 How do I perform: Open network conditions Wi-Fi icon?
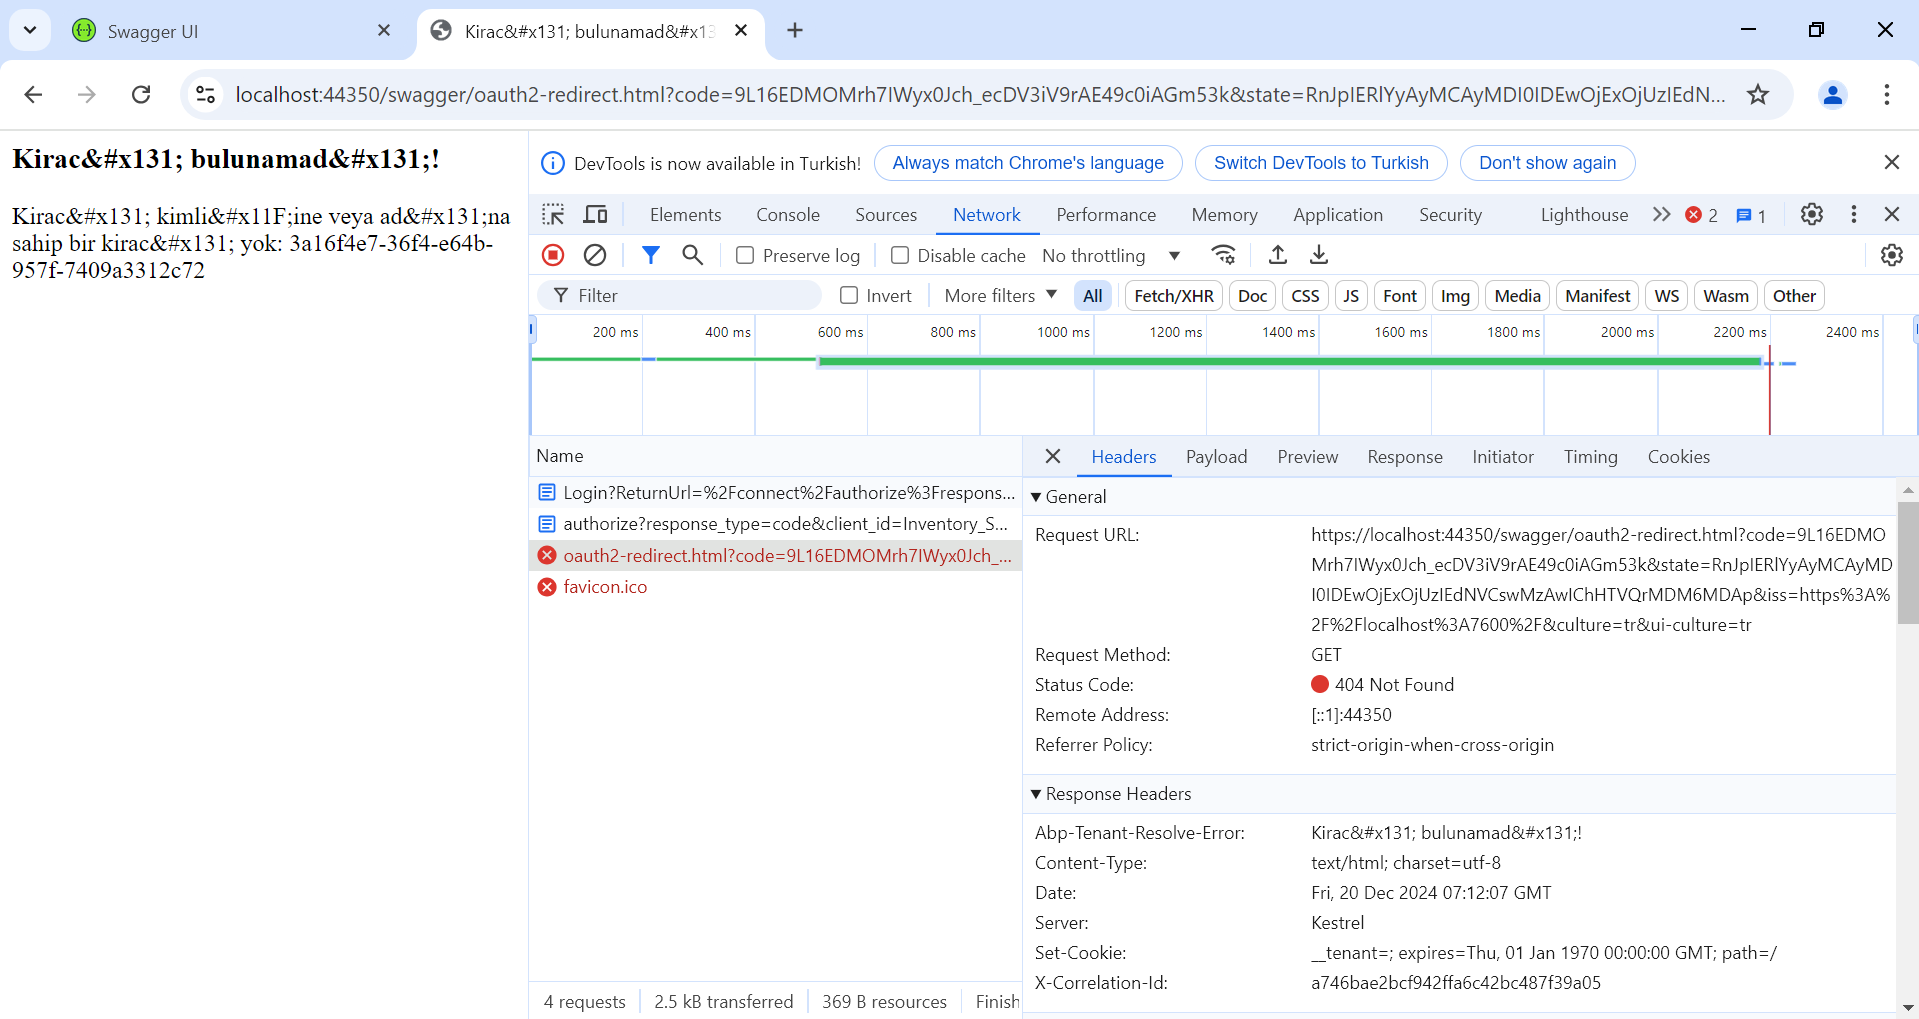1223,255
